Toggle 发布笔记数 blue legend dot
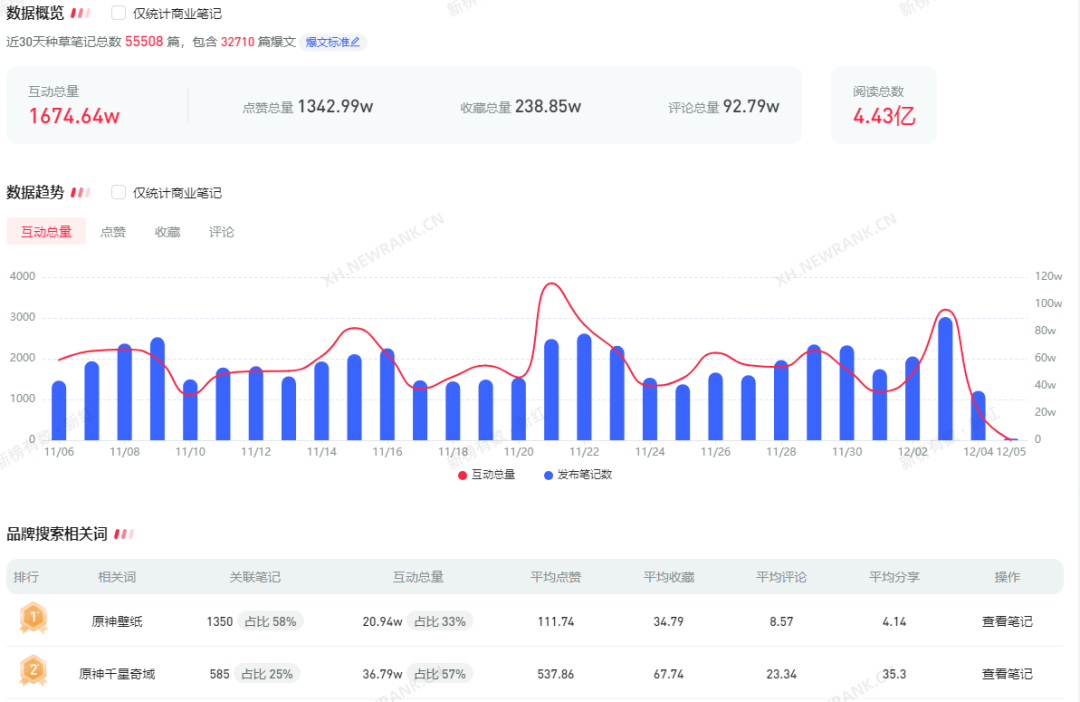The width and height of the screenshot is (1080, 702). [x=548, y=475]
